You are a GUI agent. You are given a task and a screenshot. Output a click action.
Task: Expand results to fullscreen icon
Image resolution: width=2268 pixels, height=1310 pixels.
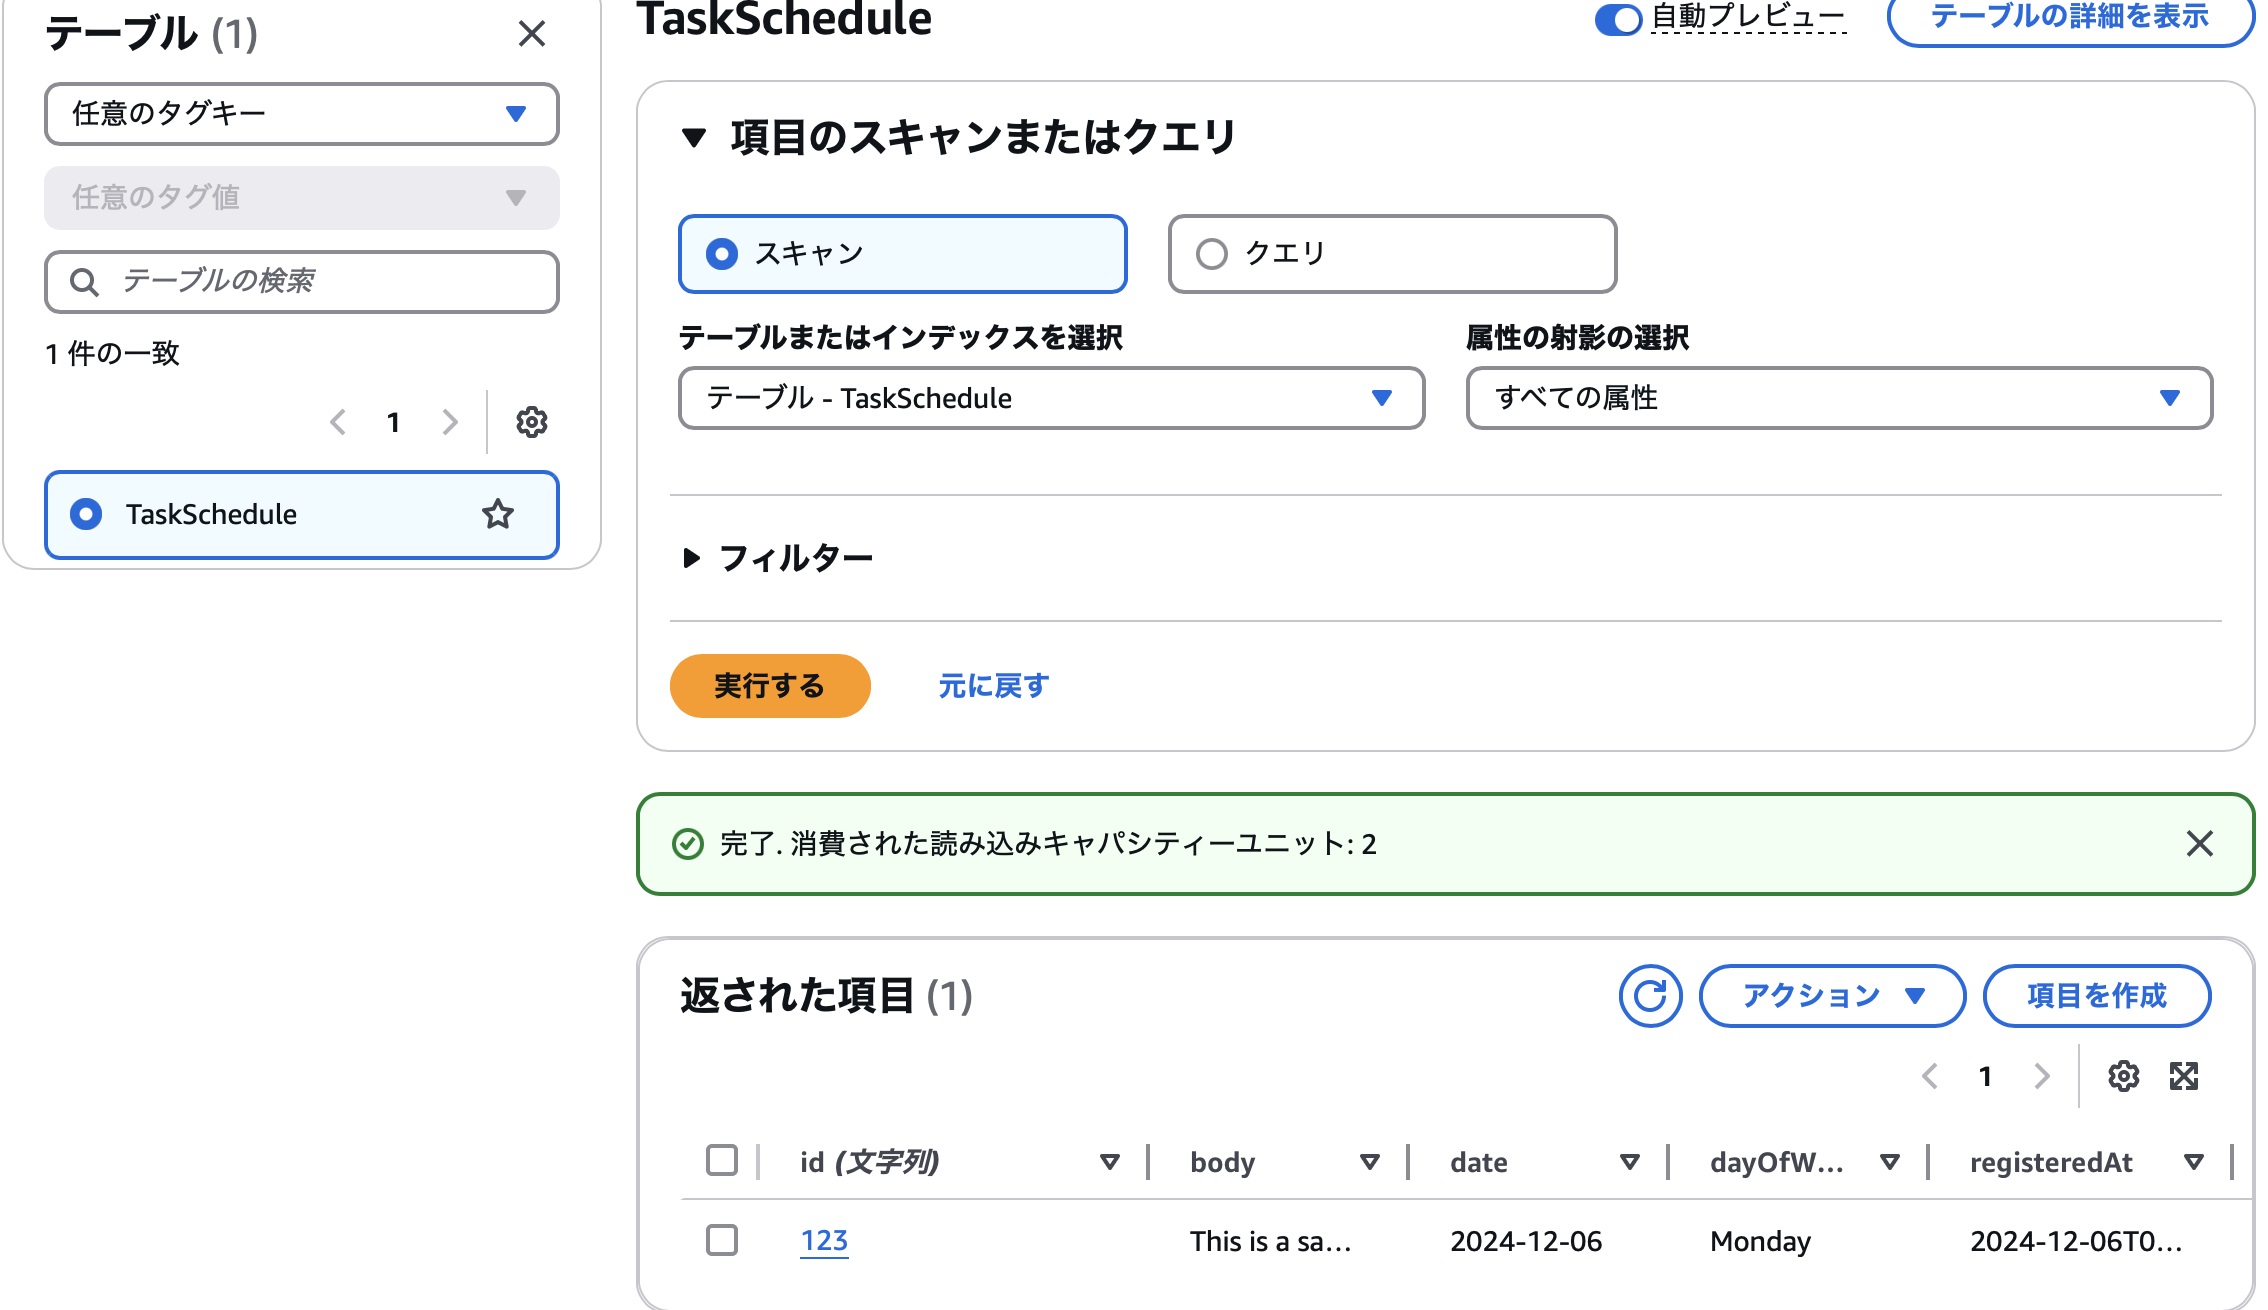[2184, 1076]
